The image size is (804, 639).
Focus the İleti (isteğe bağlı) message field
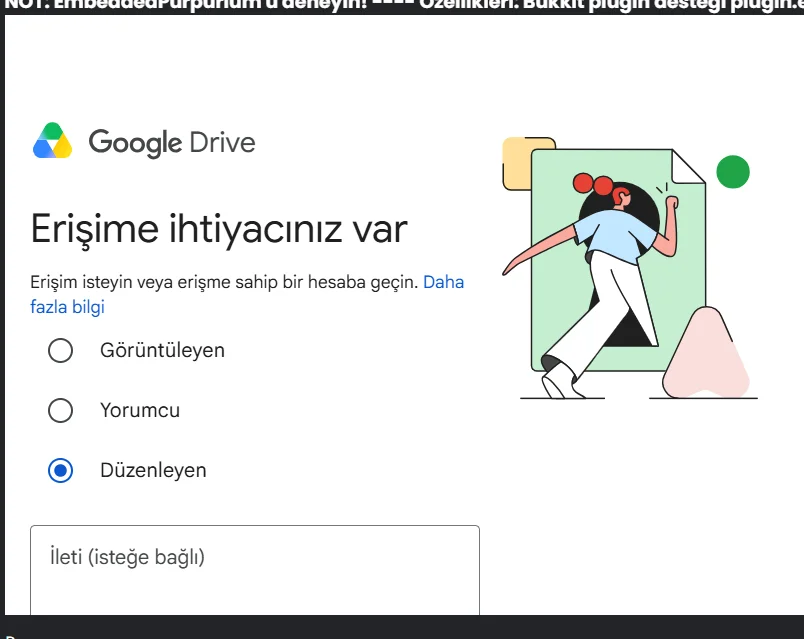point(255,570)
